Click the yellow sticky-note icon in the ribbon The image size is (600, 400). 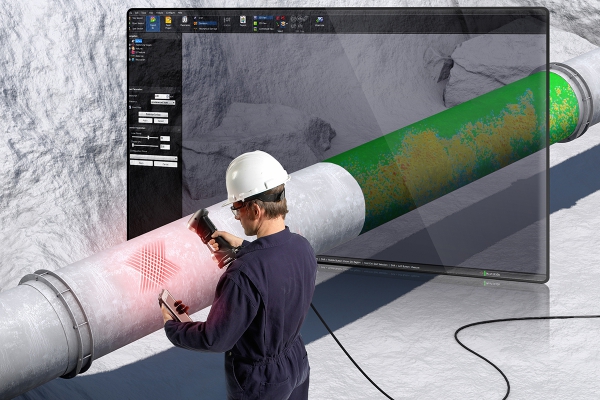(168, 20)
